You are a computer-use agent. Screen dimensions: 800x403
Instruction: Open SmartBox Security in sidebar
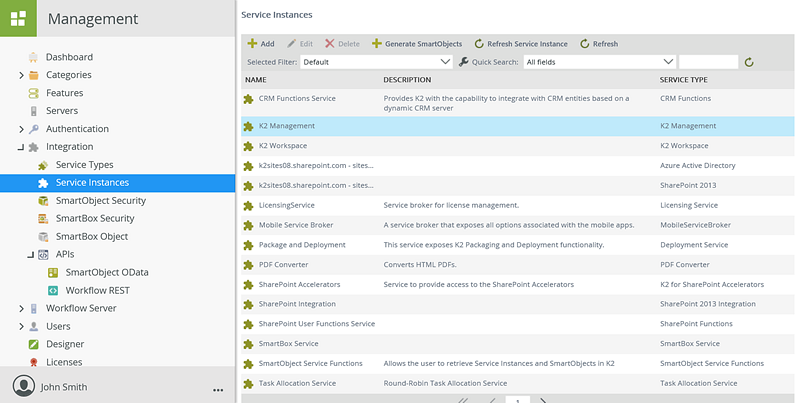pyautogui.click(x=95, y=218)
